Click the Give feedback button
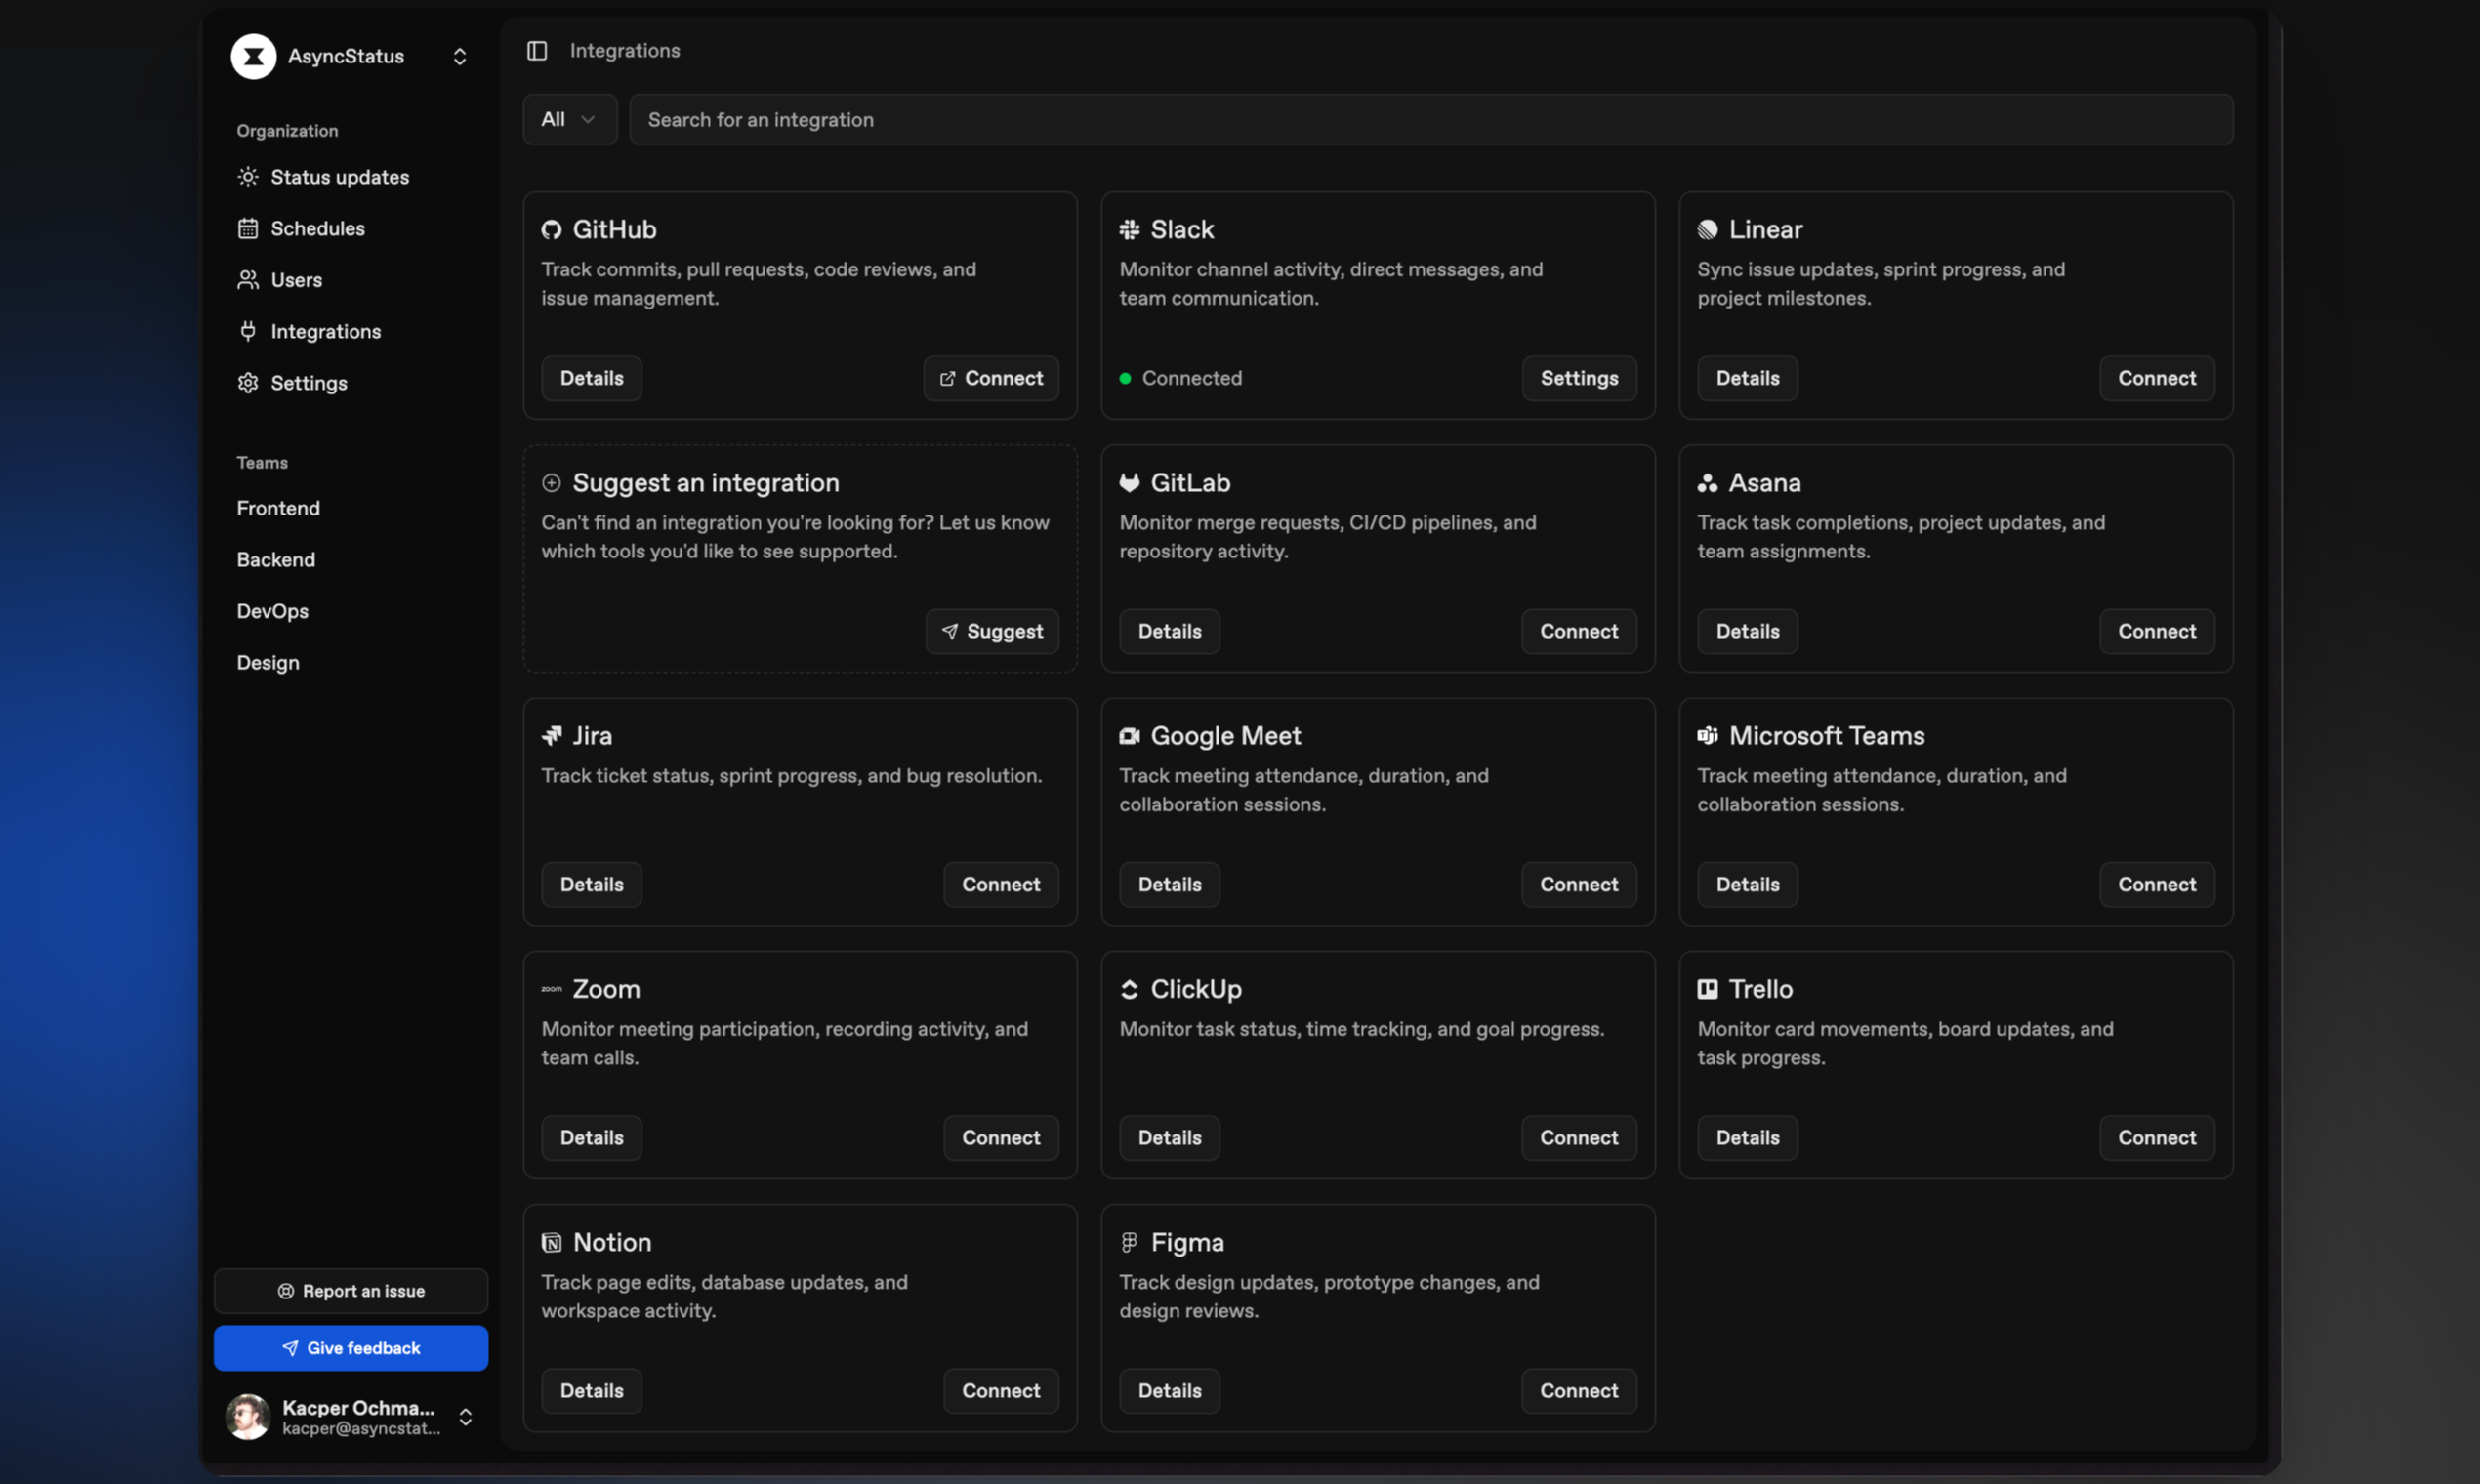The height and width of the screenshot is (1484, 2480). (351, 1348)
